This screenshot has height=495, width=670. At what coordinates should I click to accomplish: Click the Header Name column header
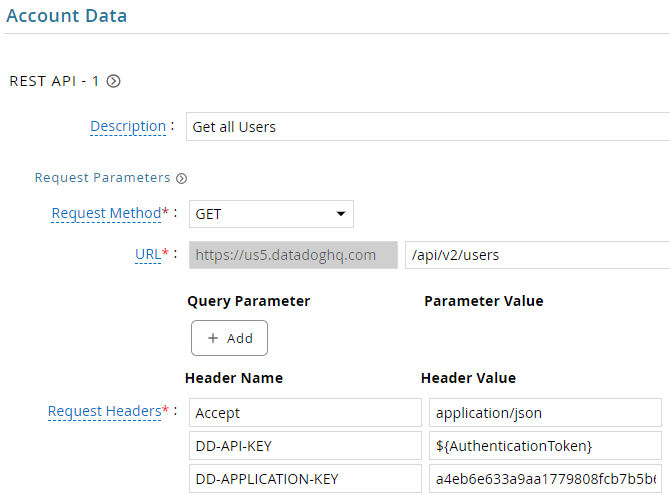click(x=234, y=378)
